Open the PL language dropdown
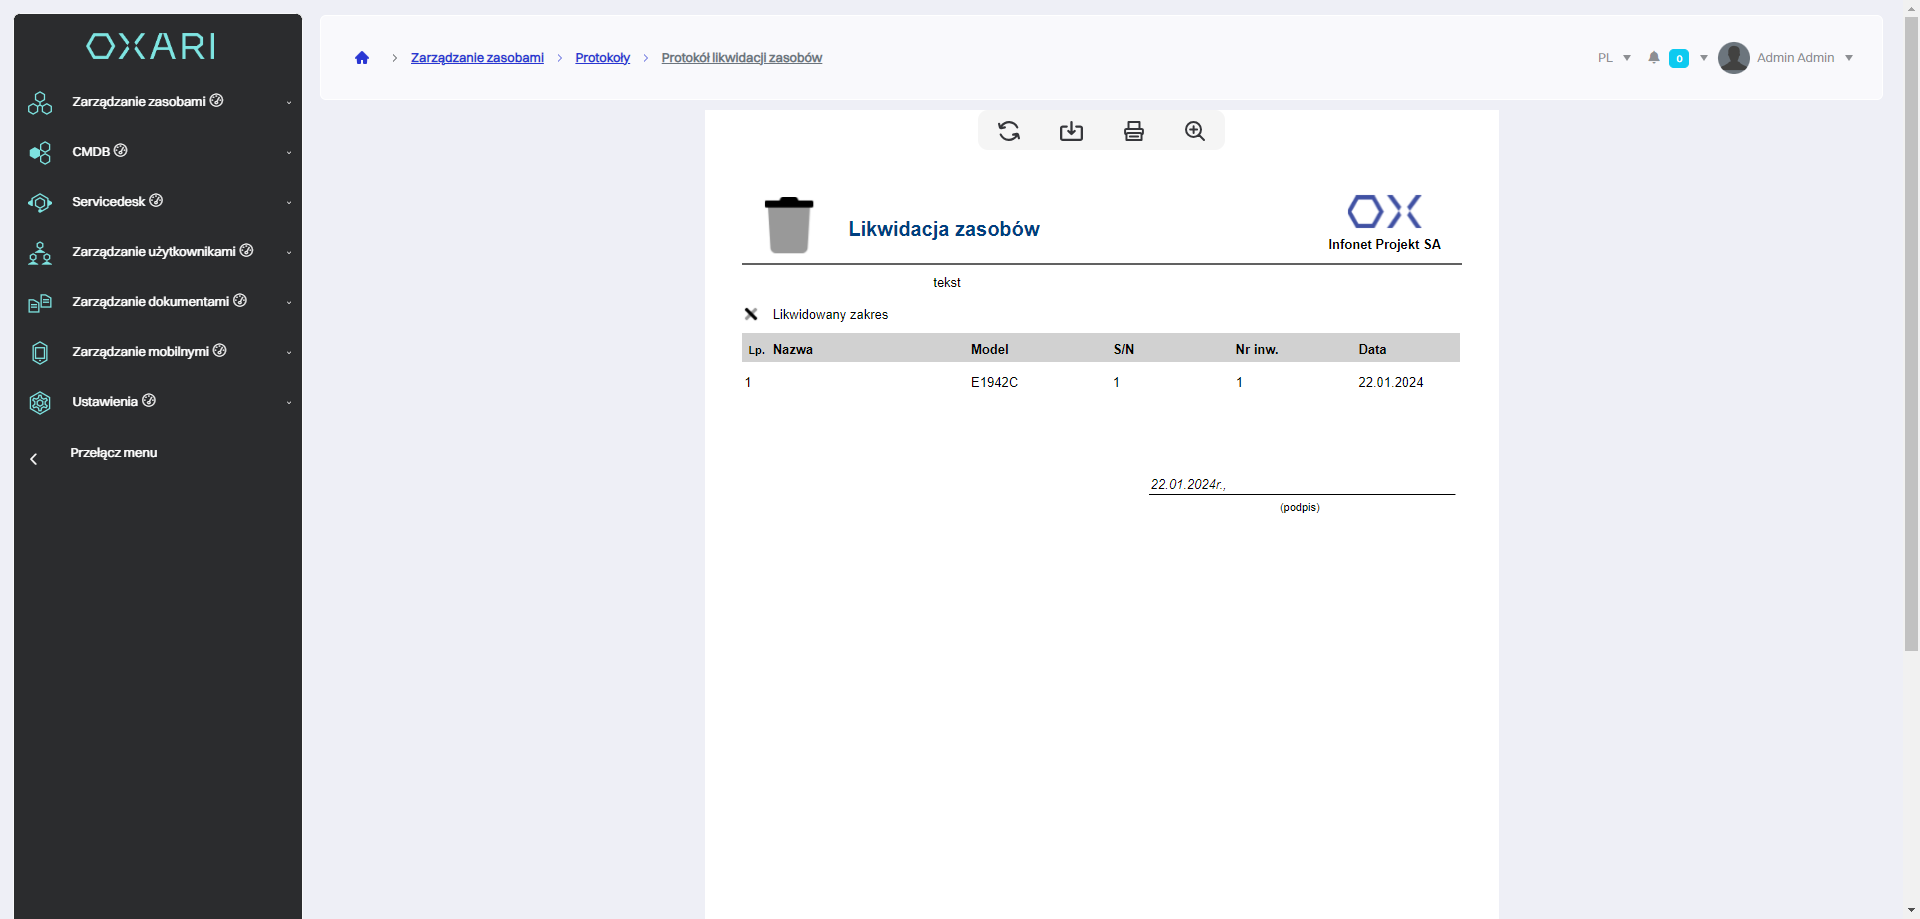The width and height of the screenshot is (1920, 919). (x=1614, y=58)
